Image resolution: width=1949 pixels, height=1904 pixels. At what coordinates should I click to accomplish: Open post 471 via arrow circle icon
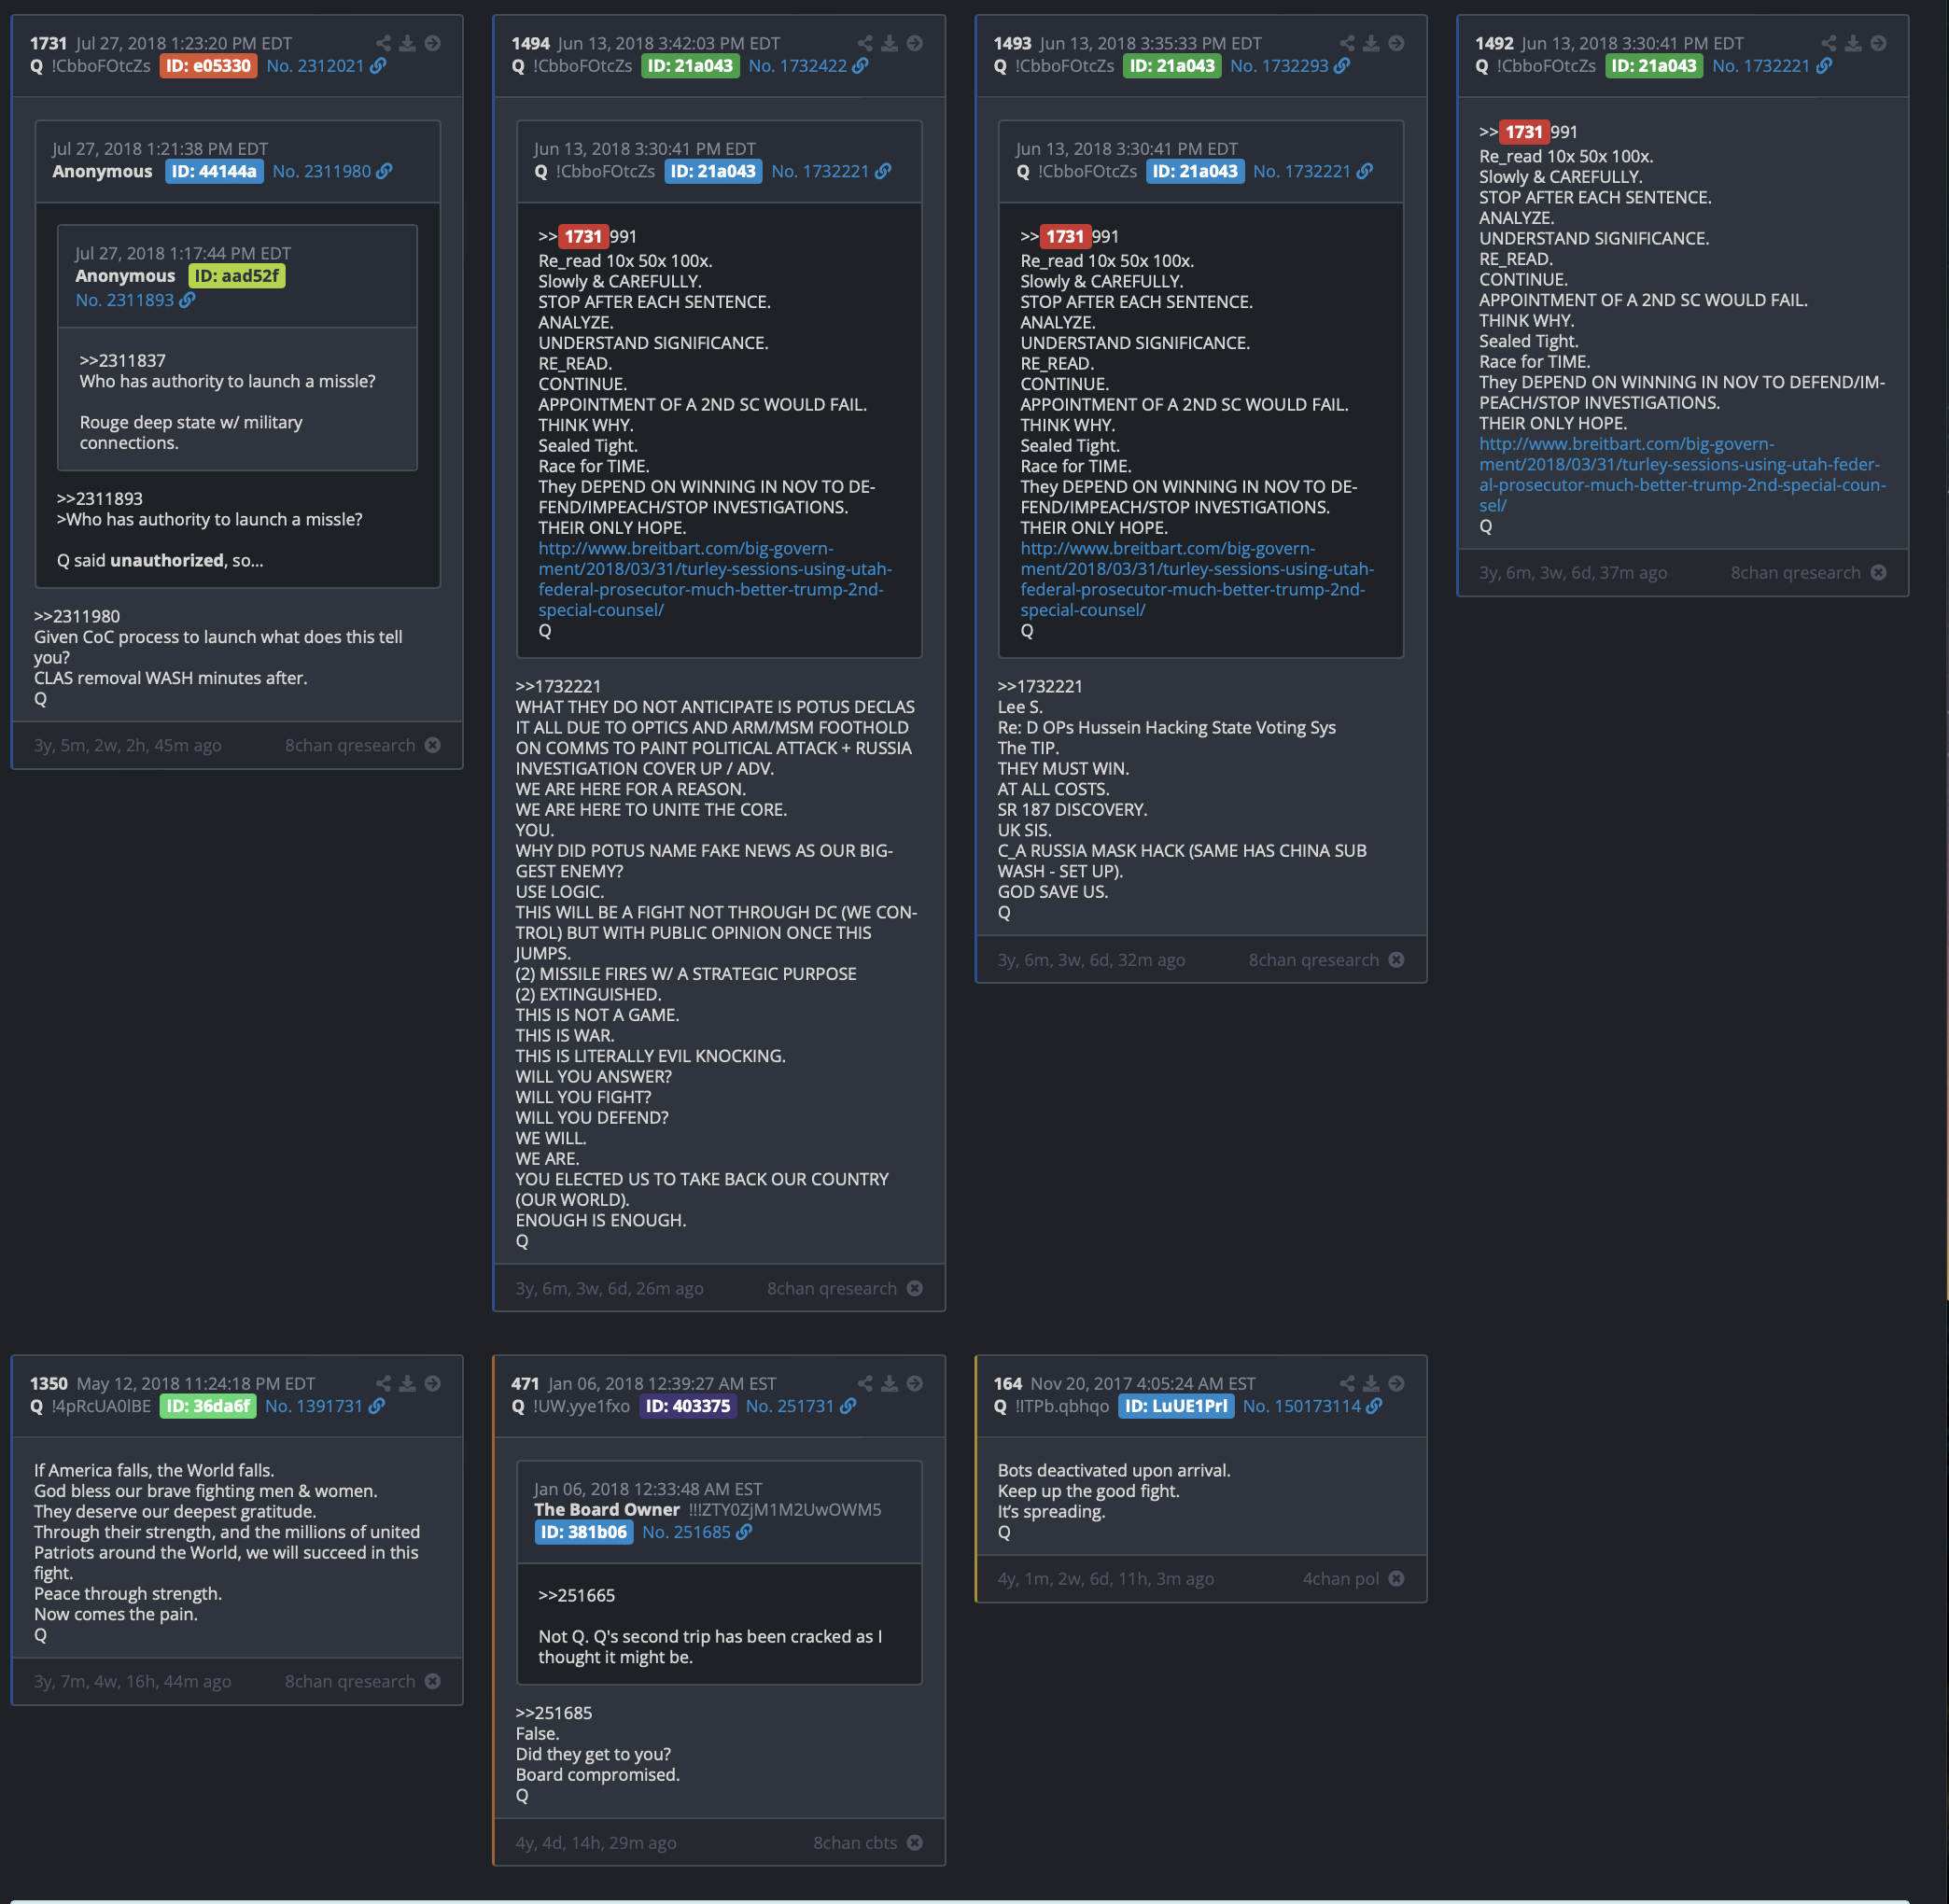click(x=914, y=1383)
